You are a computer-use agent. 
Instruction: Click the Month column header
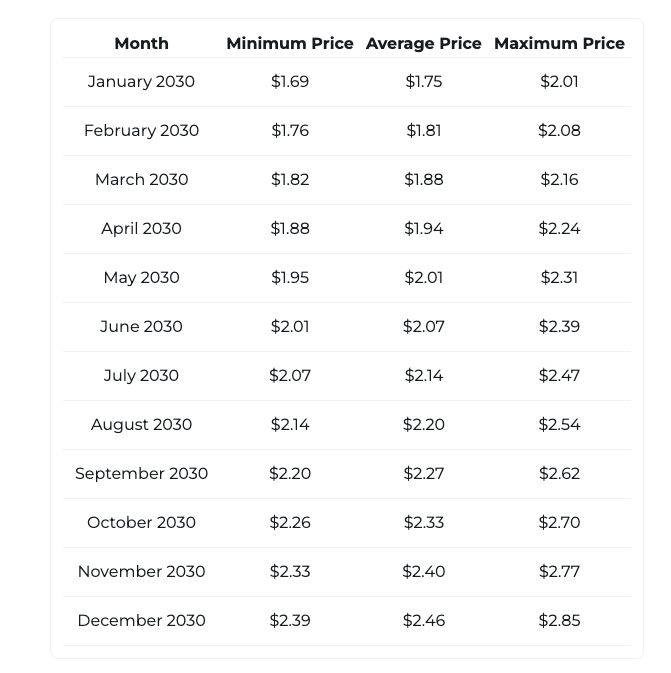(x=141, y=43)
